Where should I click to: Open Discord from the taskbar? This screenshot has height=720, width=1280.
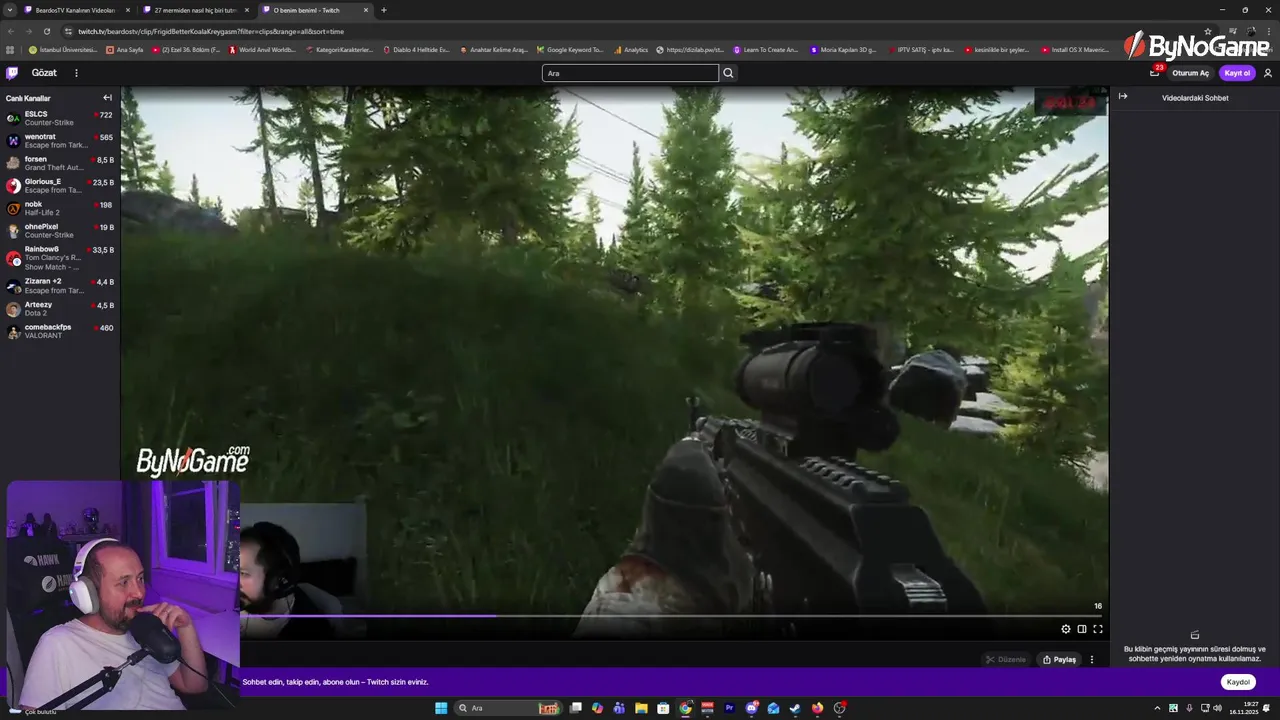point(751,708)
